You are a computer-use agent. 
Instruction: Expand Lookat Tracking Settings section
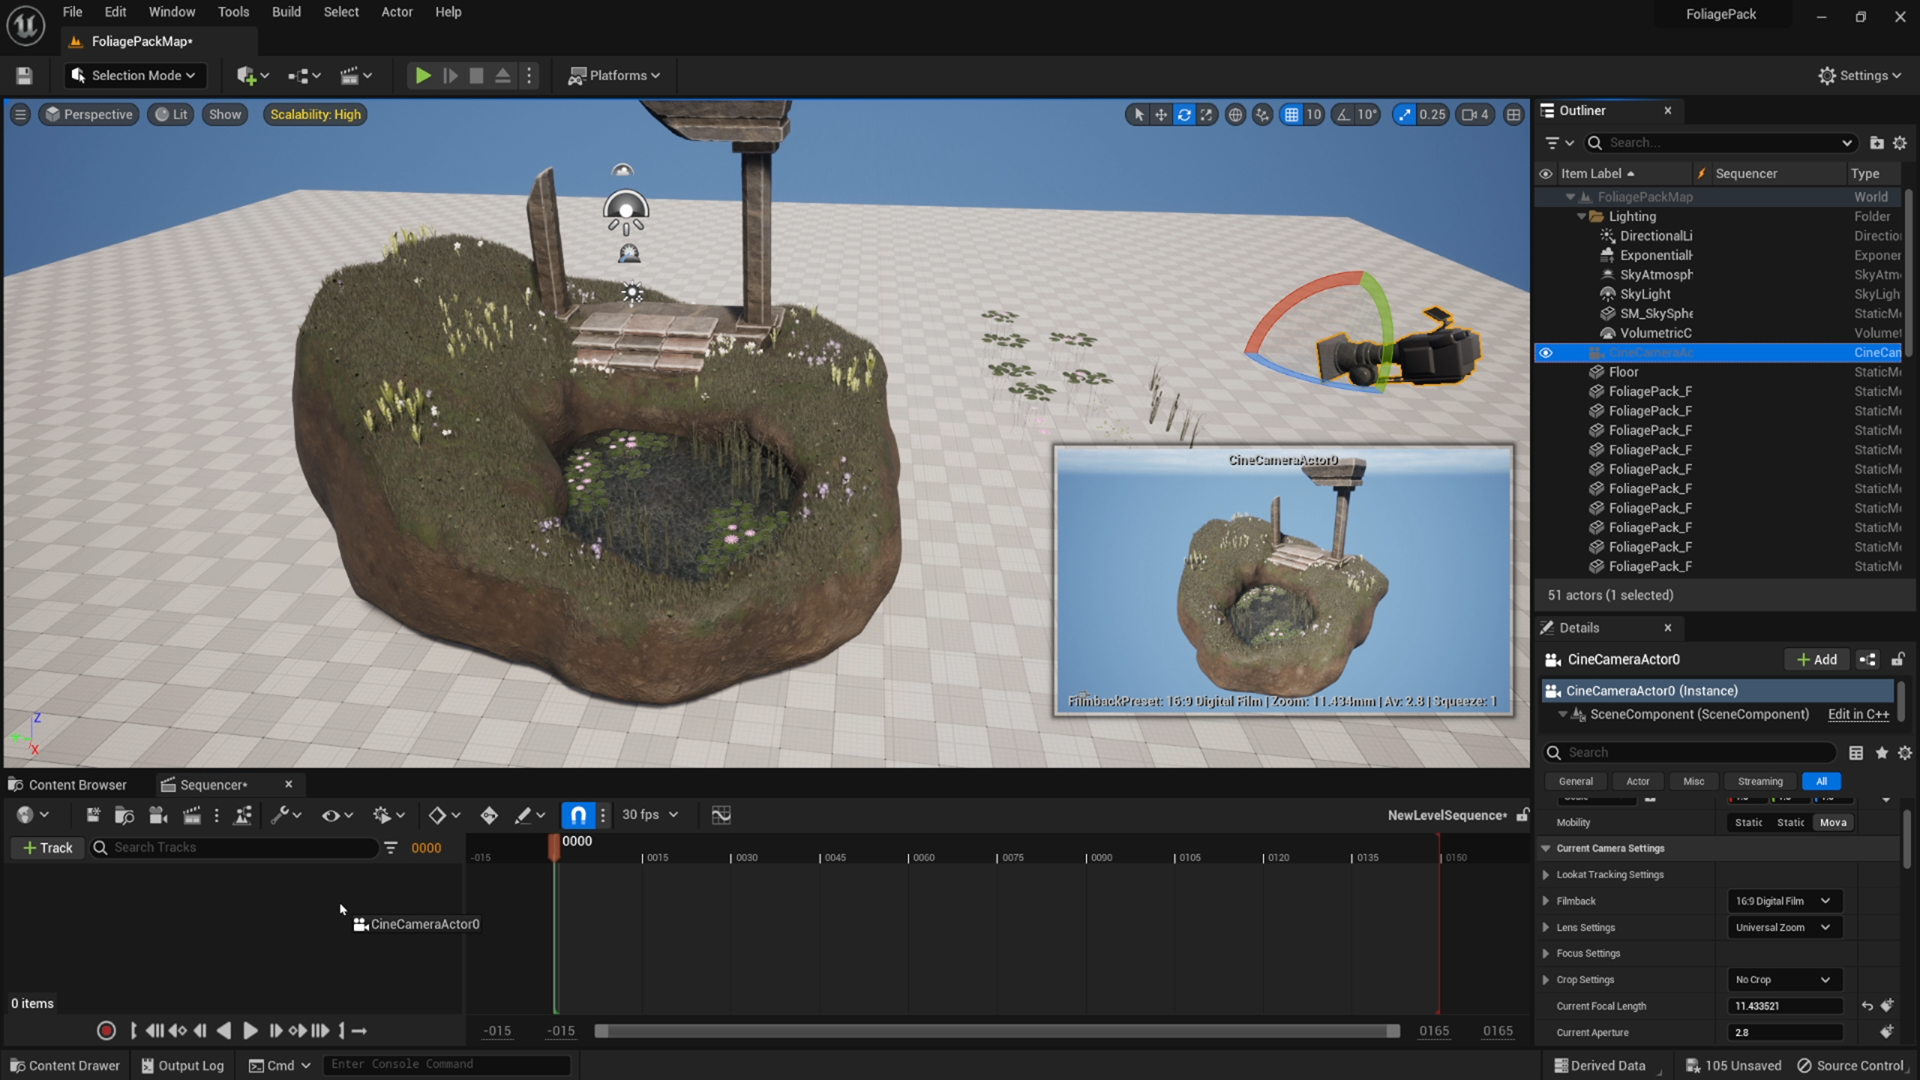point(1546,875)
